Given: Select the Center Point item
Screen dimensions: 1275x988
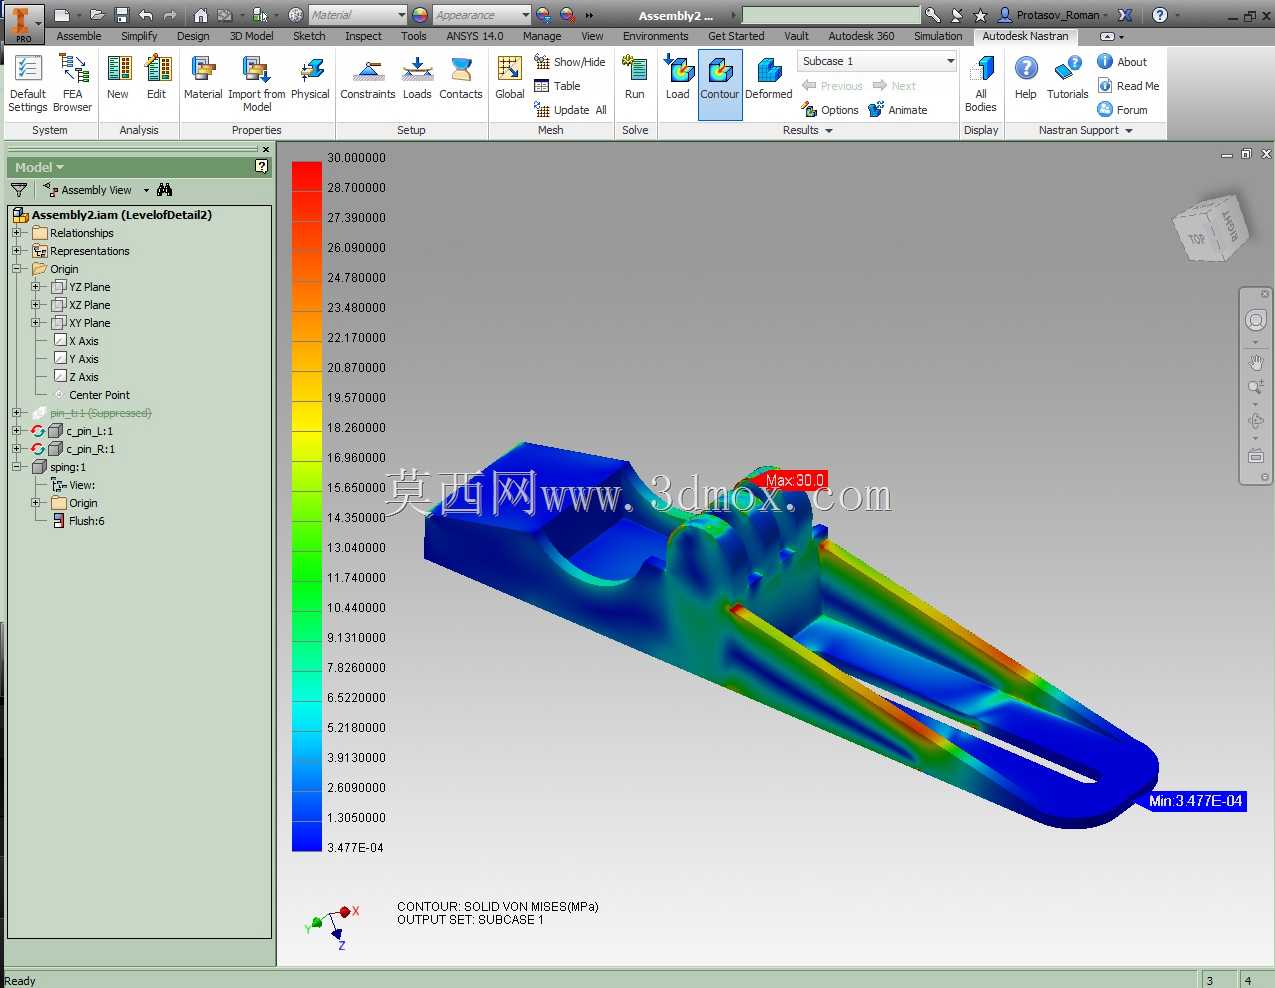Looking at the screenshot, I should (x=90, y=395).
